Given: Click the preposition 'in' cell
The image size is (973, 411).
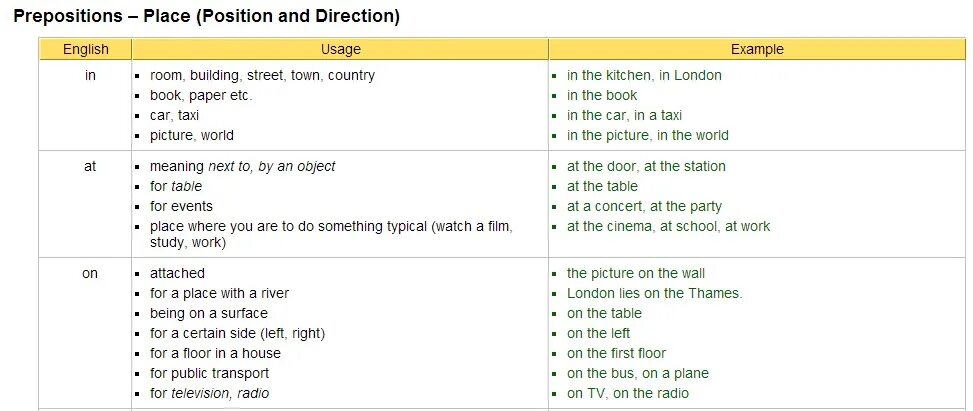Looking at the screenshot, I should [90, 75].
